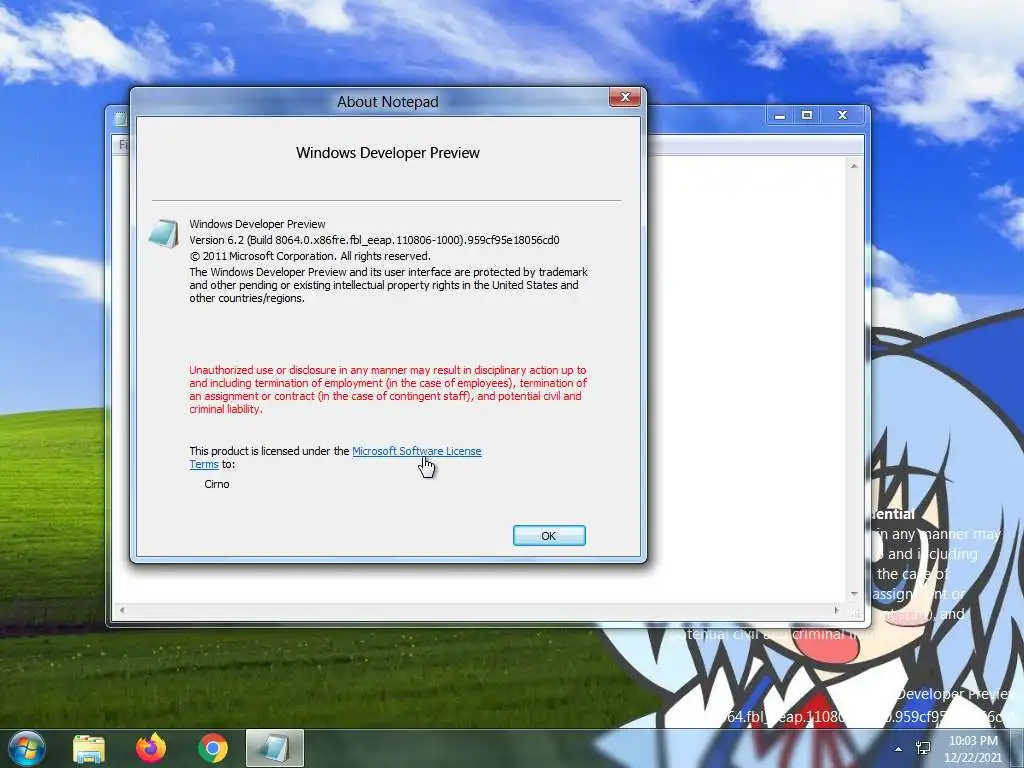Minimize the Notepad window
The width and height of the screenshot is (1024, 768).
[780, 116]
